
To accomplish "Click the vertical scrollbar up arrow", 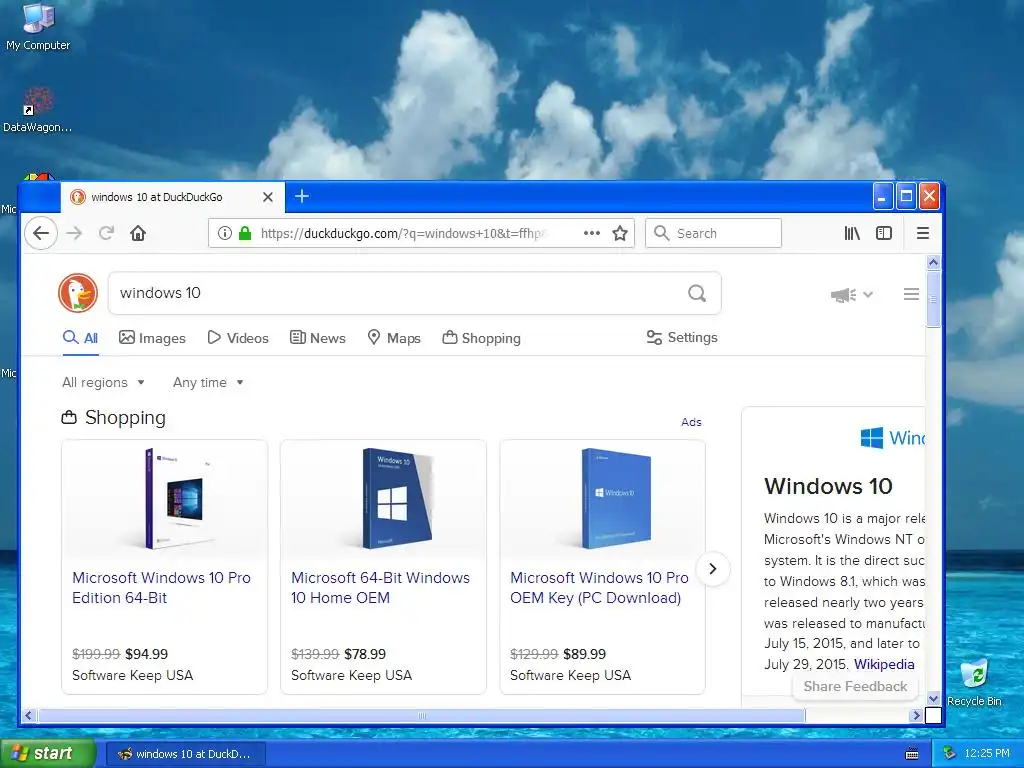I will (x=933, y=263).
